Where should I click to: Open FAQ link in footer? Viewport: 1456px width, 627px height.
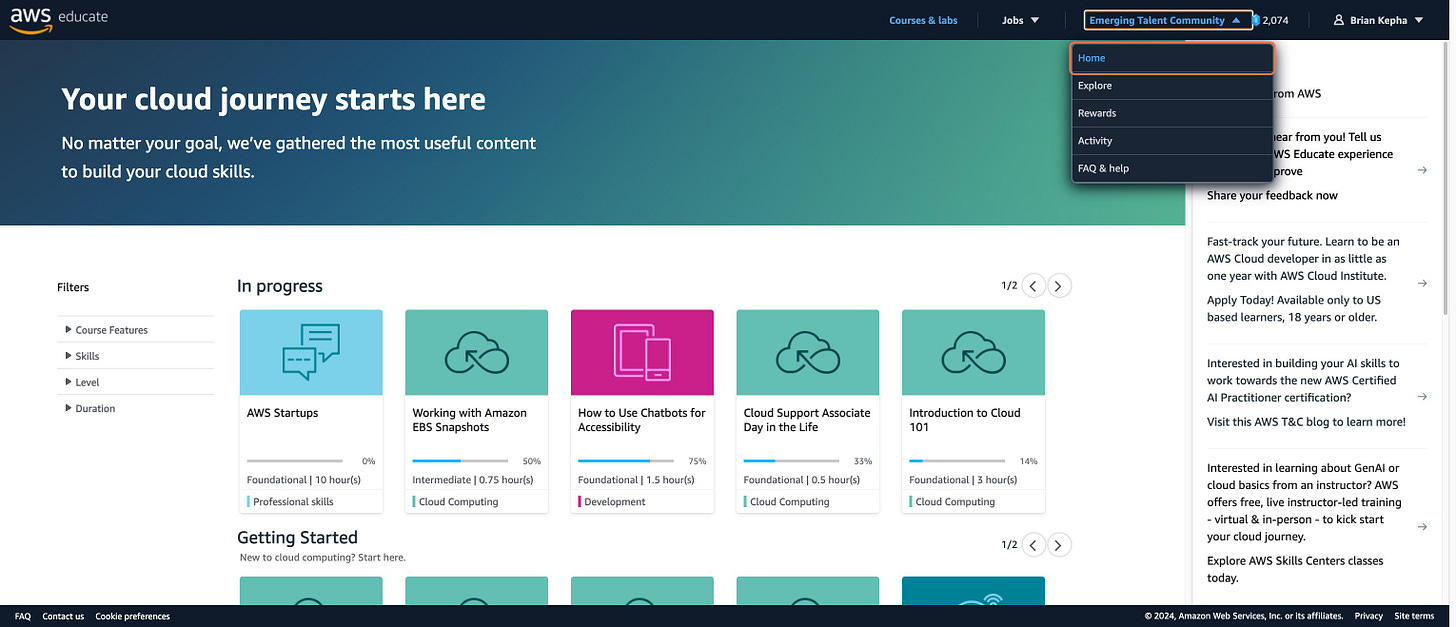pyautogui.click(x=23, y=616)
